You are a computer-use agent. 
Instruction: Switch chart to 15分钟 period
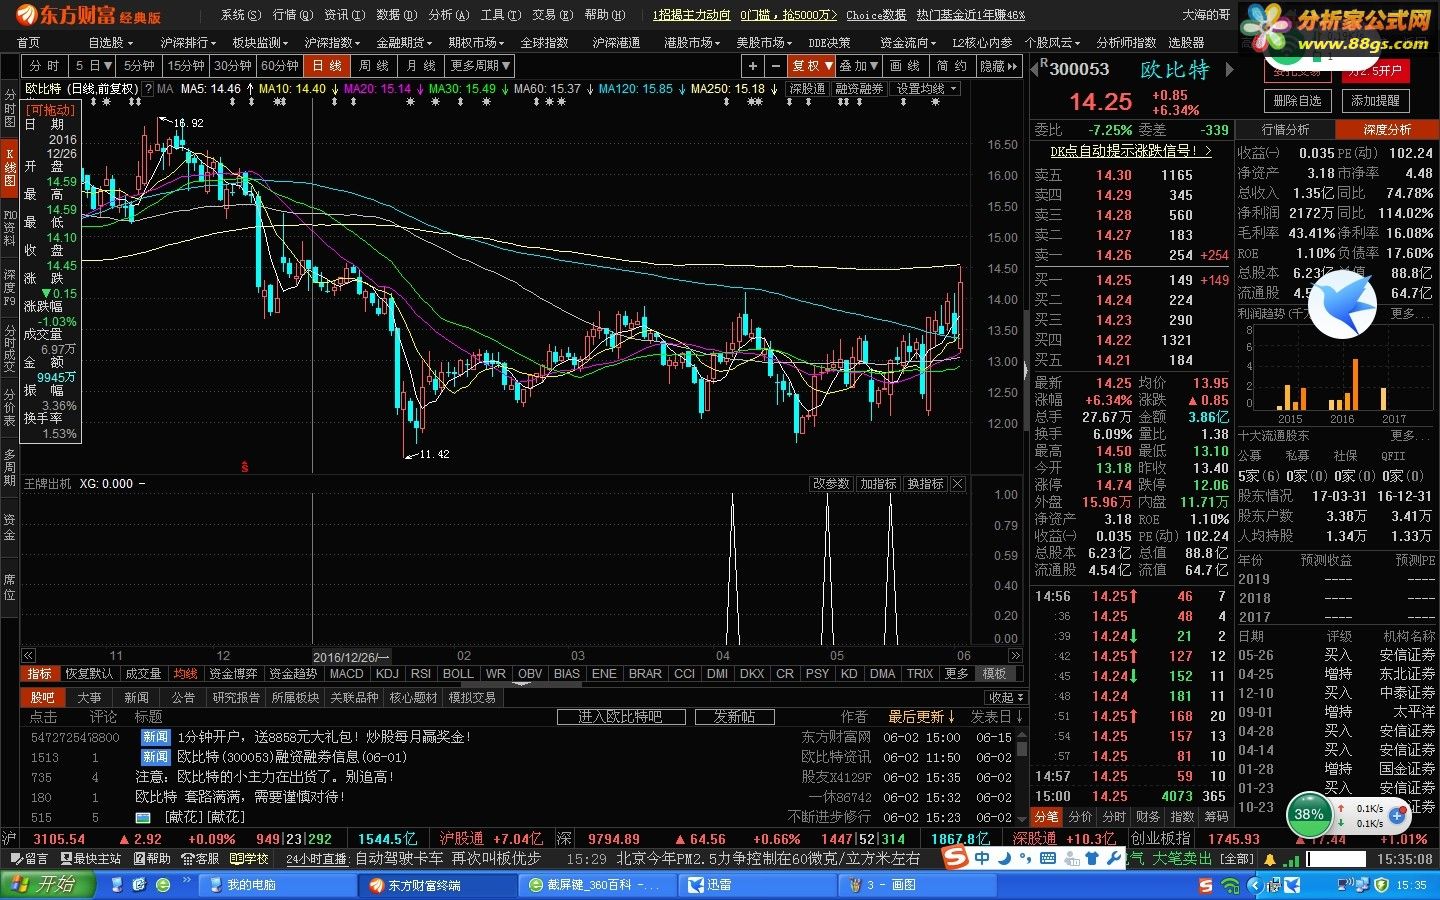click(186, 66)
